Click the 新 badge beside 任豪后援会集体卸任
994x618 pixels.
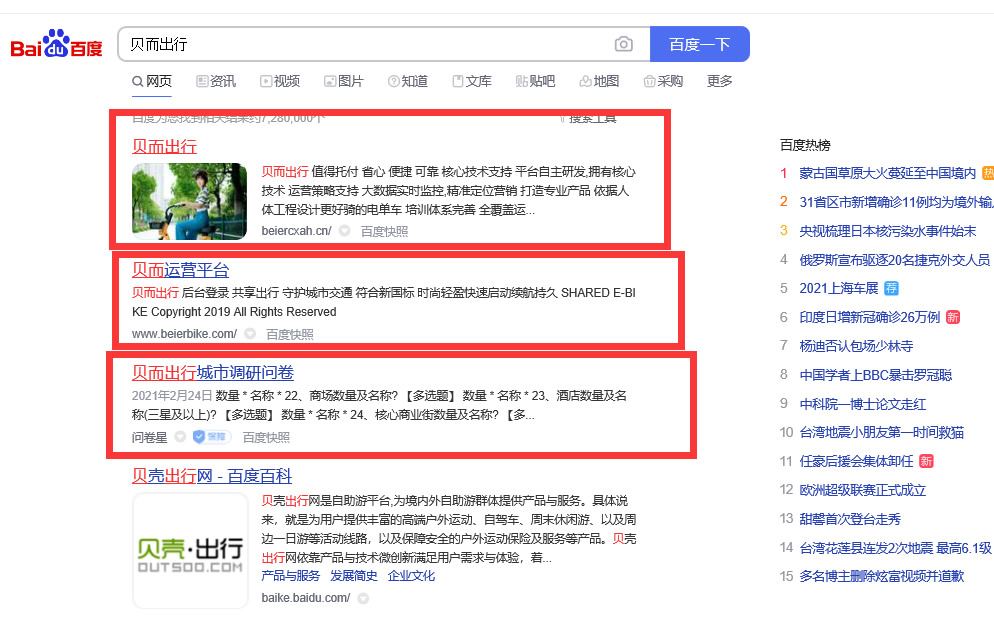[926, 461]
